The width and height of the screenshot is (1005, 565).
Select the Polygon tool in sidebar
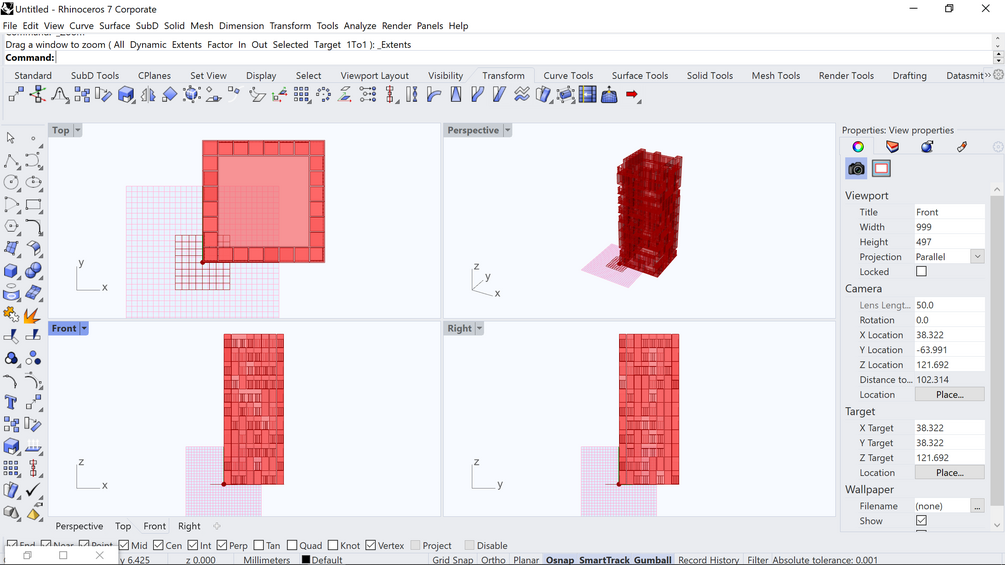coord(11,226)
